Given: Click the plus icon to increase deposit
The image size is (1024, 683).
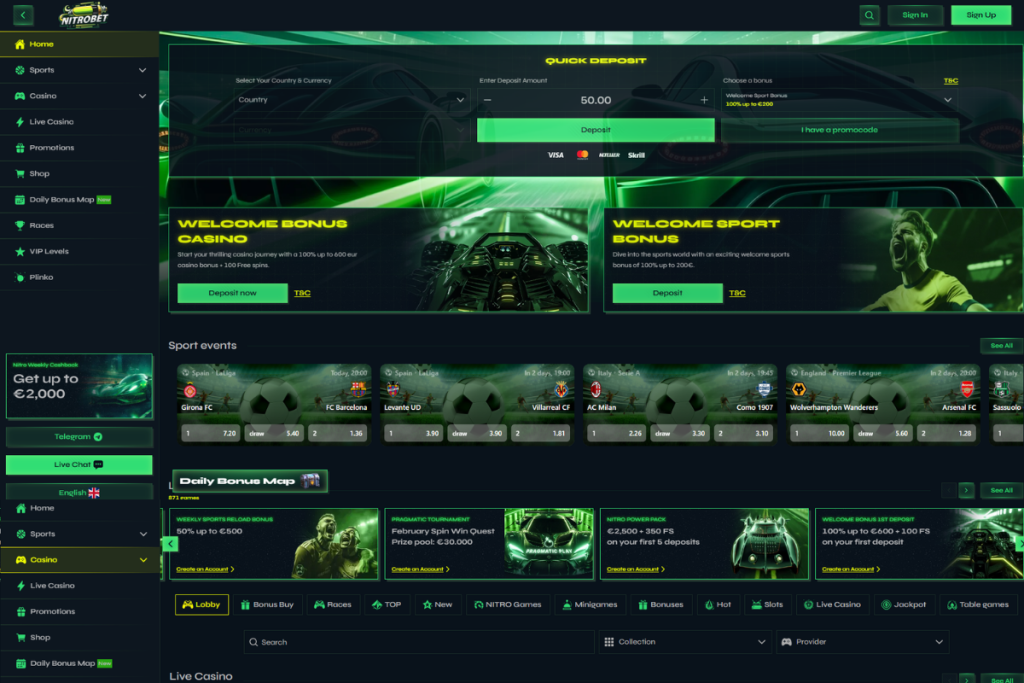Looking at the screenshot, I should coord(704,100).
